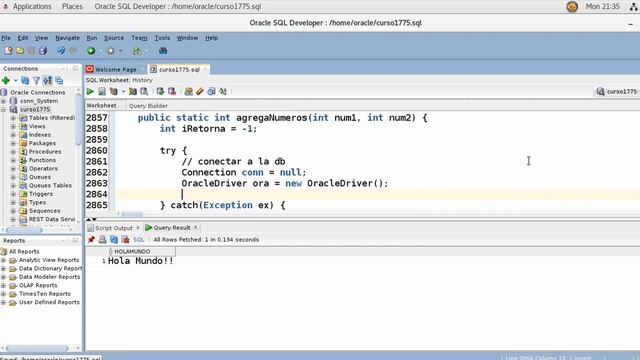
Task: Select Packages in the connections tree
Action: 42,143
